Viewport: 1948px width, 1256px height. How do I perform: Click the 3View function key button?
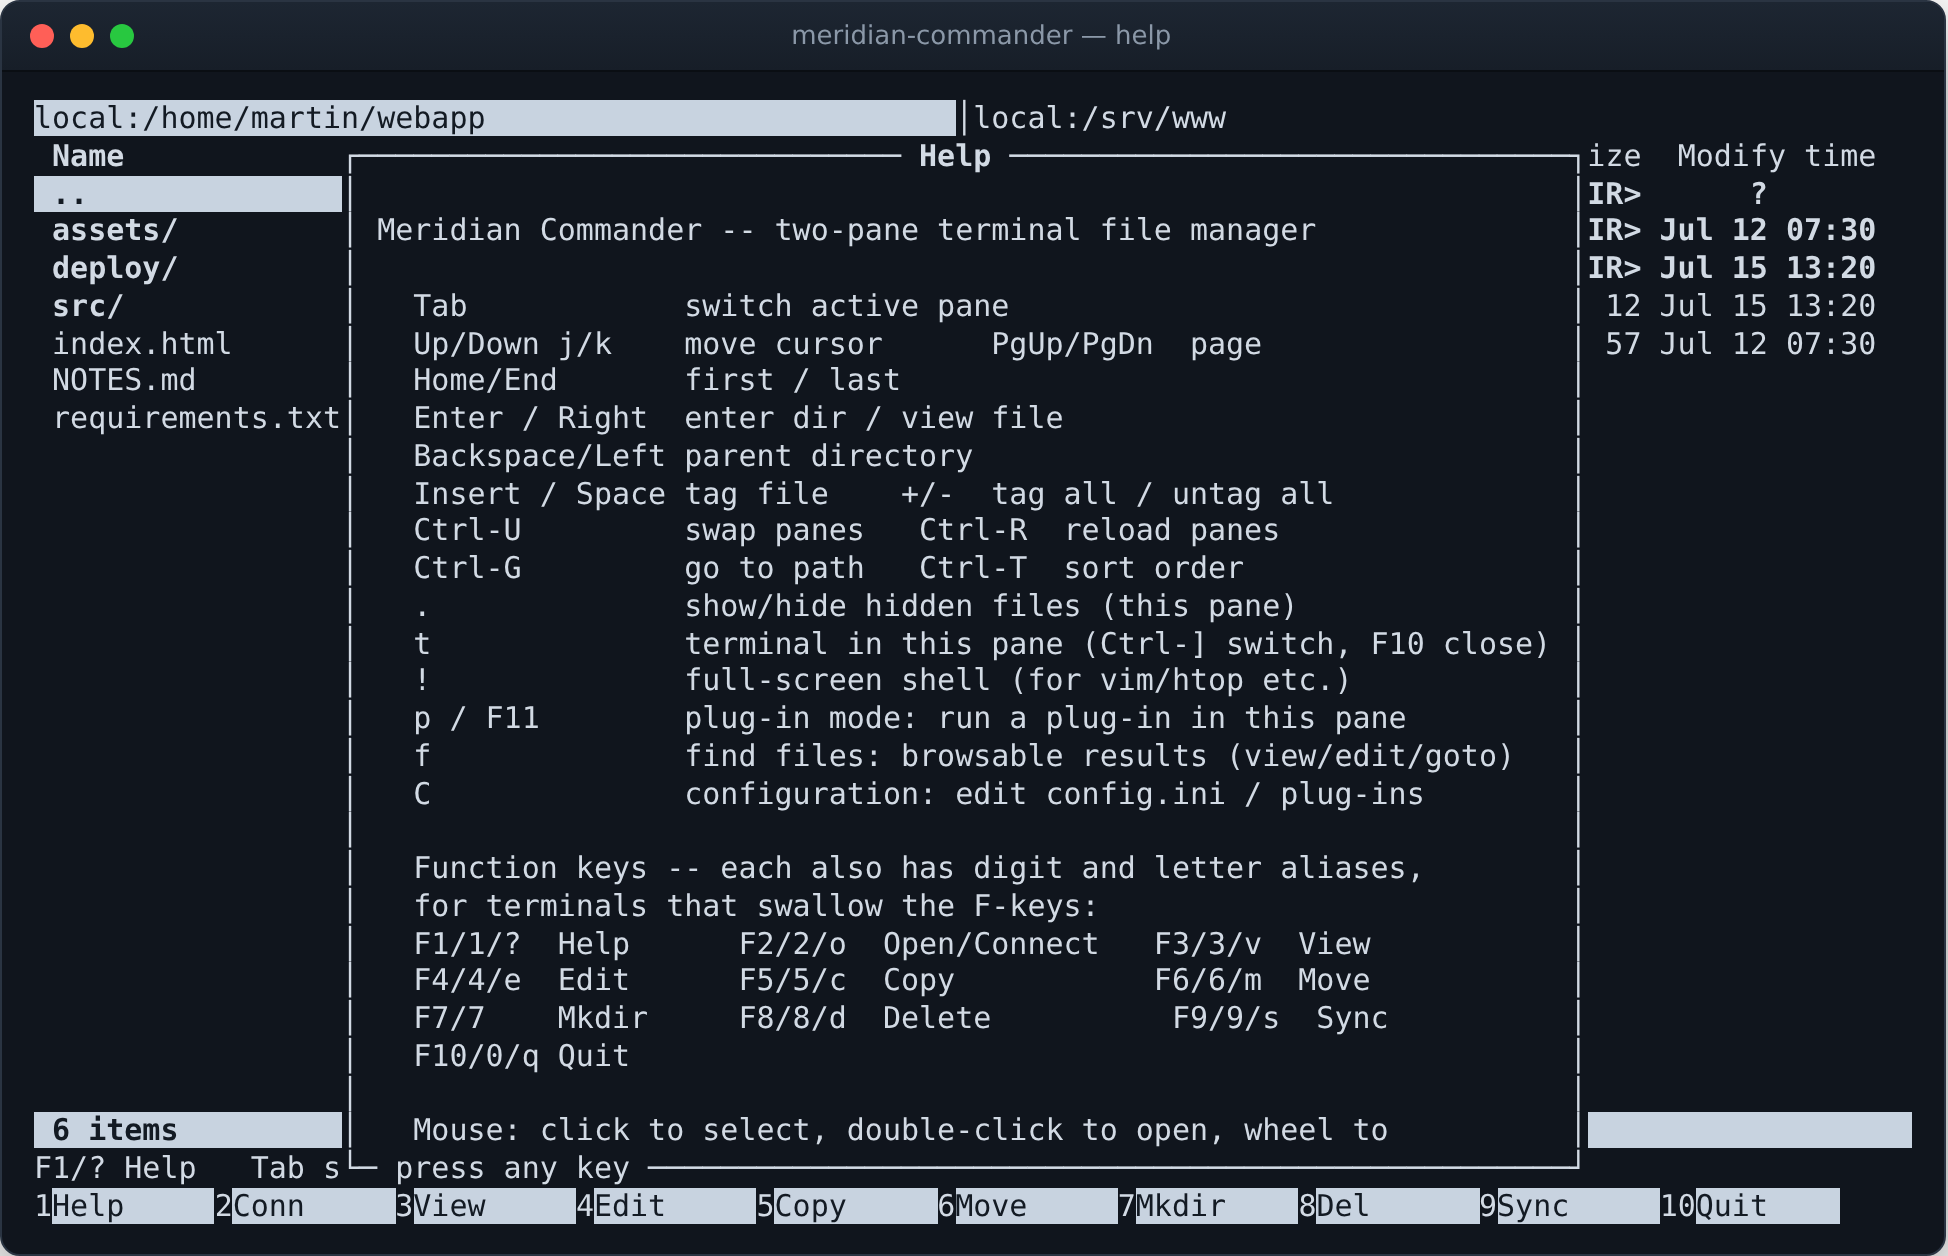(x=486, y=1206)
